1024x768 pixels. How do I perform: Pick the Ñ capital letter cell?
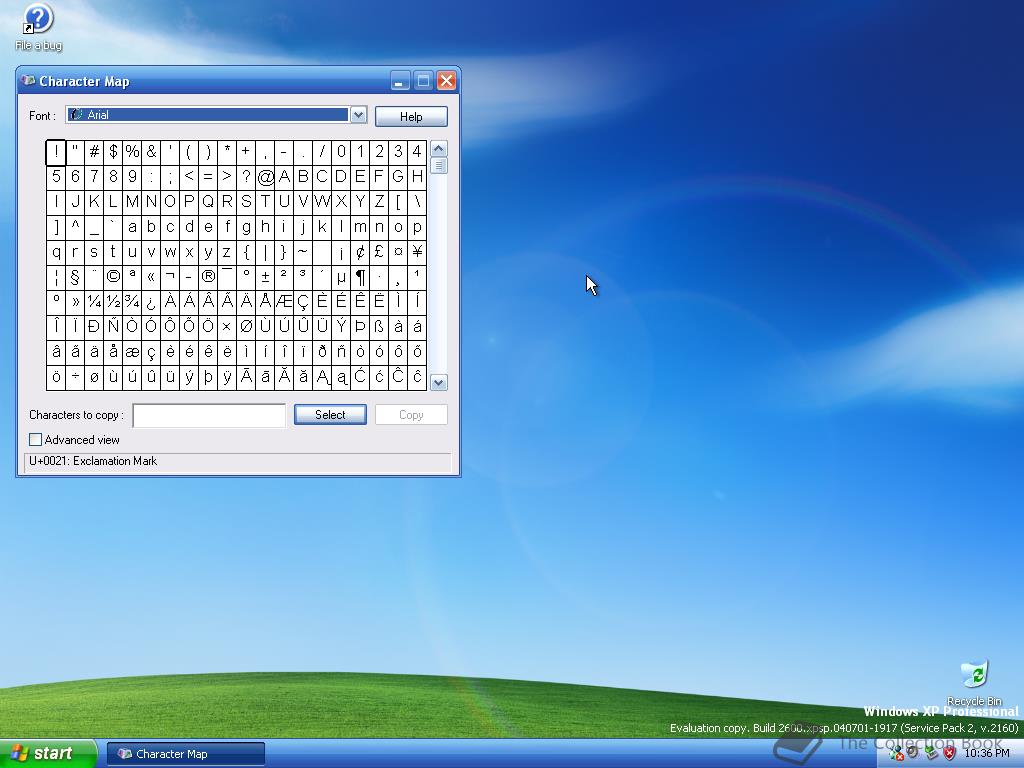113,327
